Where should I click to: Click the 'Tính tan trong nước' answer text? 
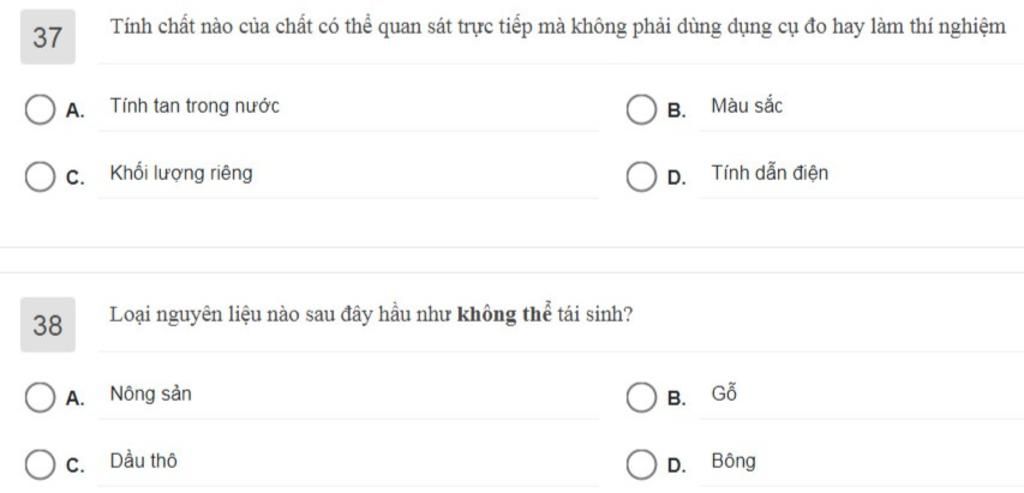pyautogui.click(x=195, y=106)
